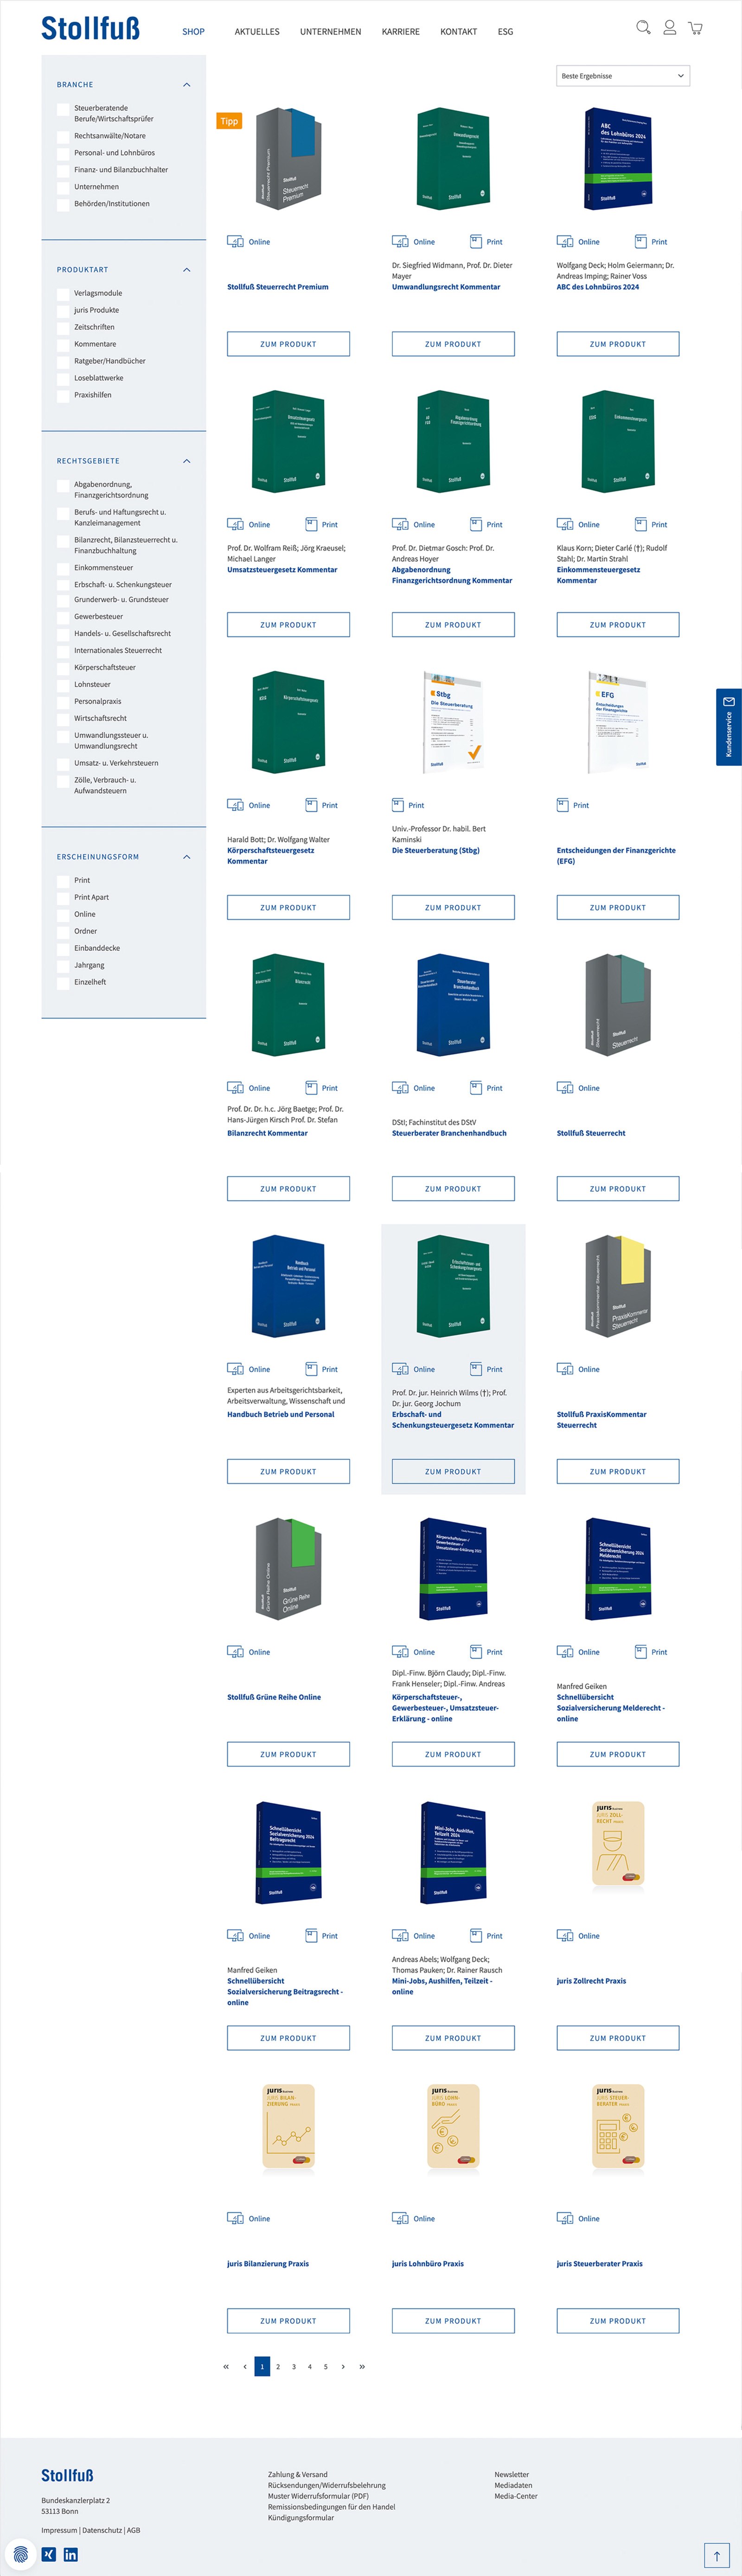Click Print icon under Die Steuerberatung (Stbg)
This screenshot has height=2576, width=742.
click(398, 805)
